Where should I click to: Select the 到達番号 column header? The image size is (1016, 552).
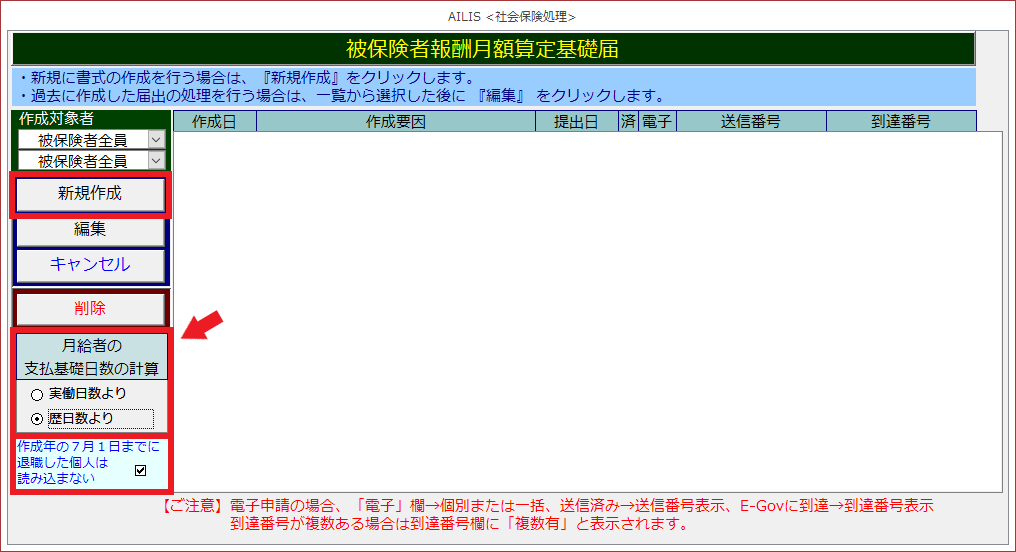pyautogui.click(x=900, y=122)
